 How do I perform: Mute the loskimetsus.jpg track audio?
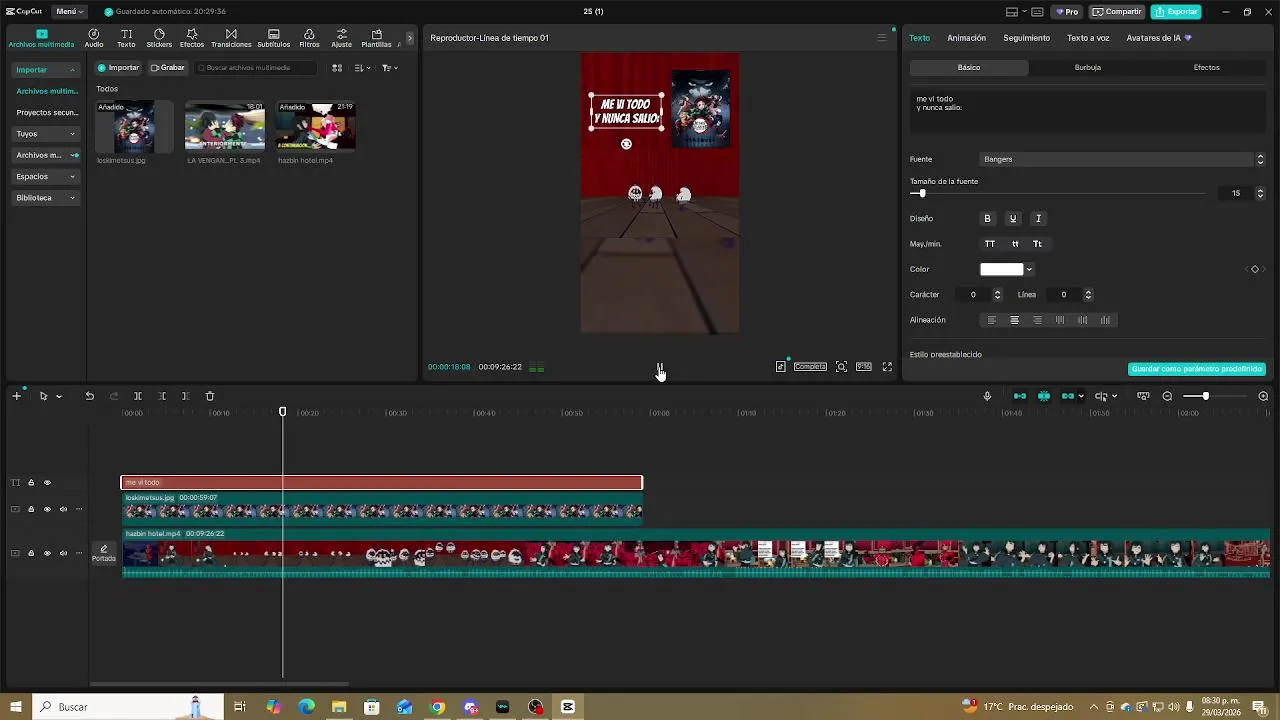(x=63, y=509)
